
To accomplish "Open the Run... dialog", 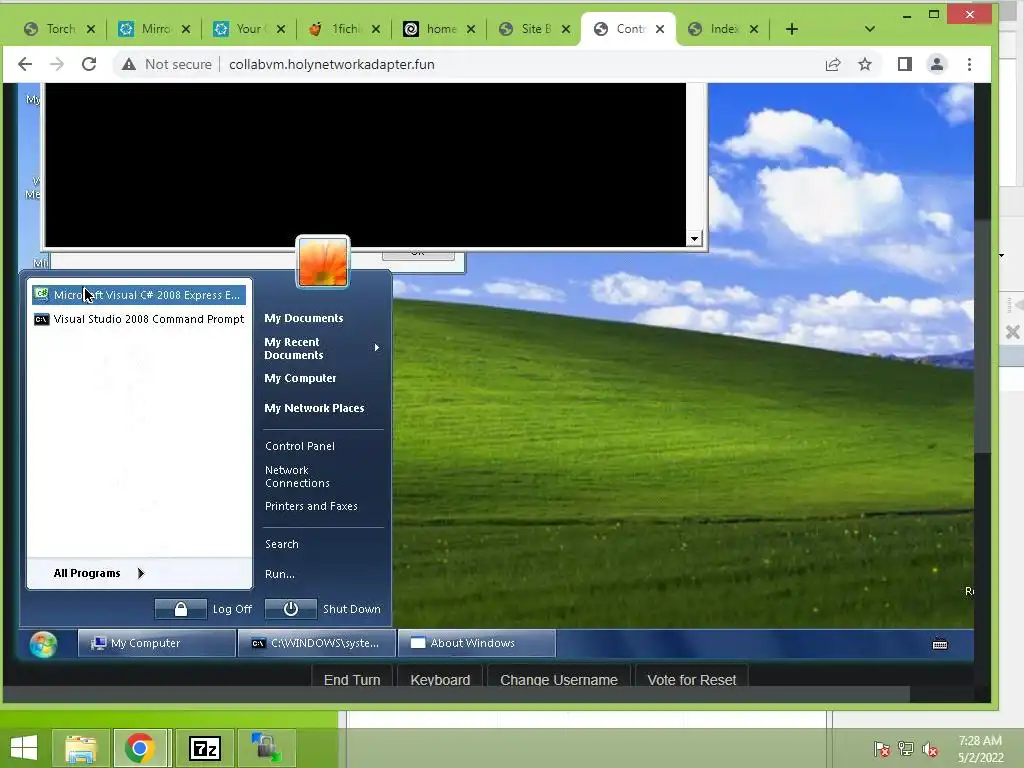I will click(x=280, y=574).
